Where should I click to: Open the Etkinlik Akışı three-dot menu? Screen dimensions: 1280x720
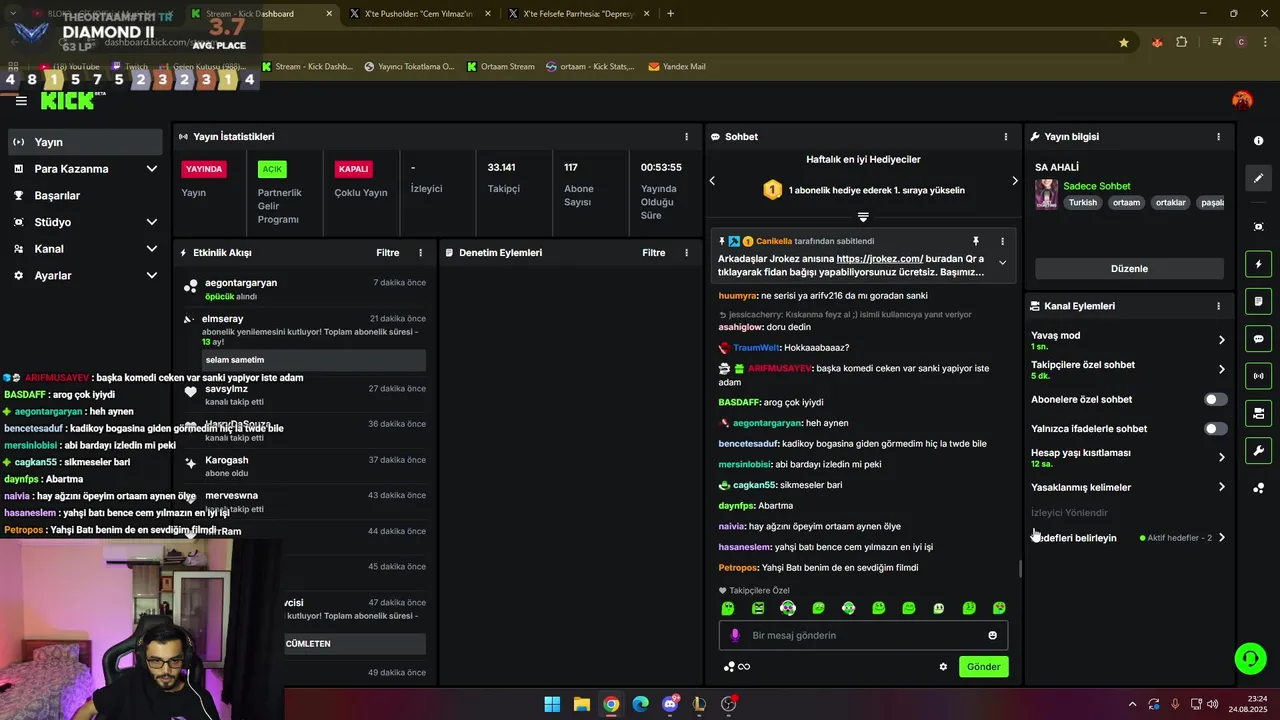click(420, 253)
